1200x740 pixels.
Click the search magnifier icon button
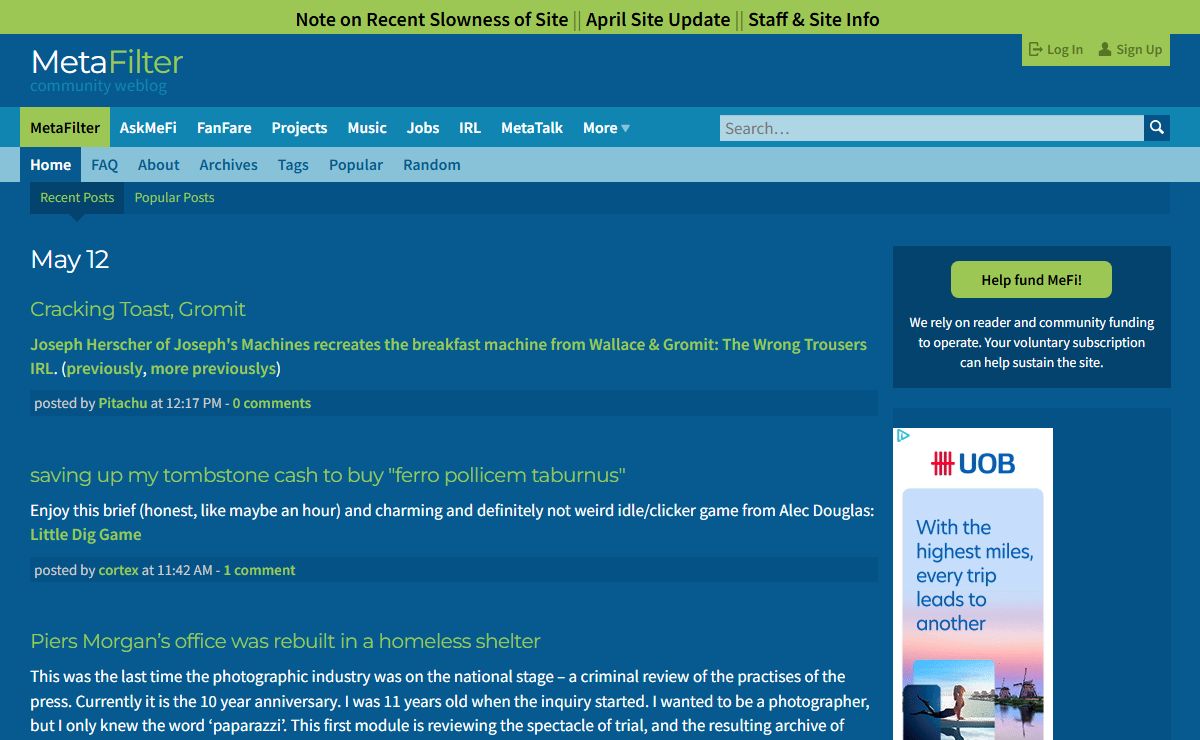click(x=1157, y=128)
